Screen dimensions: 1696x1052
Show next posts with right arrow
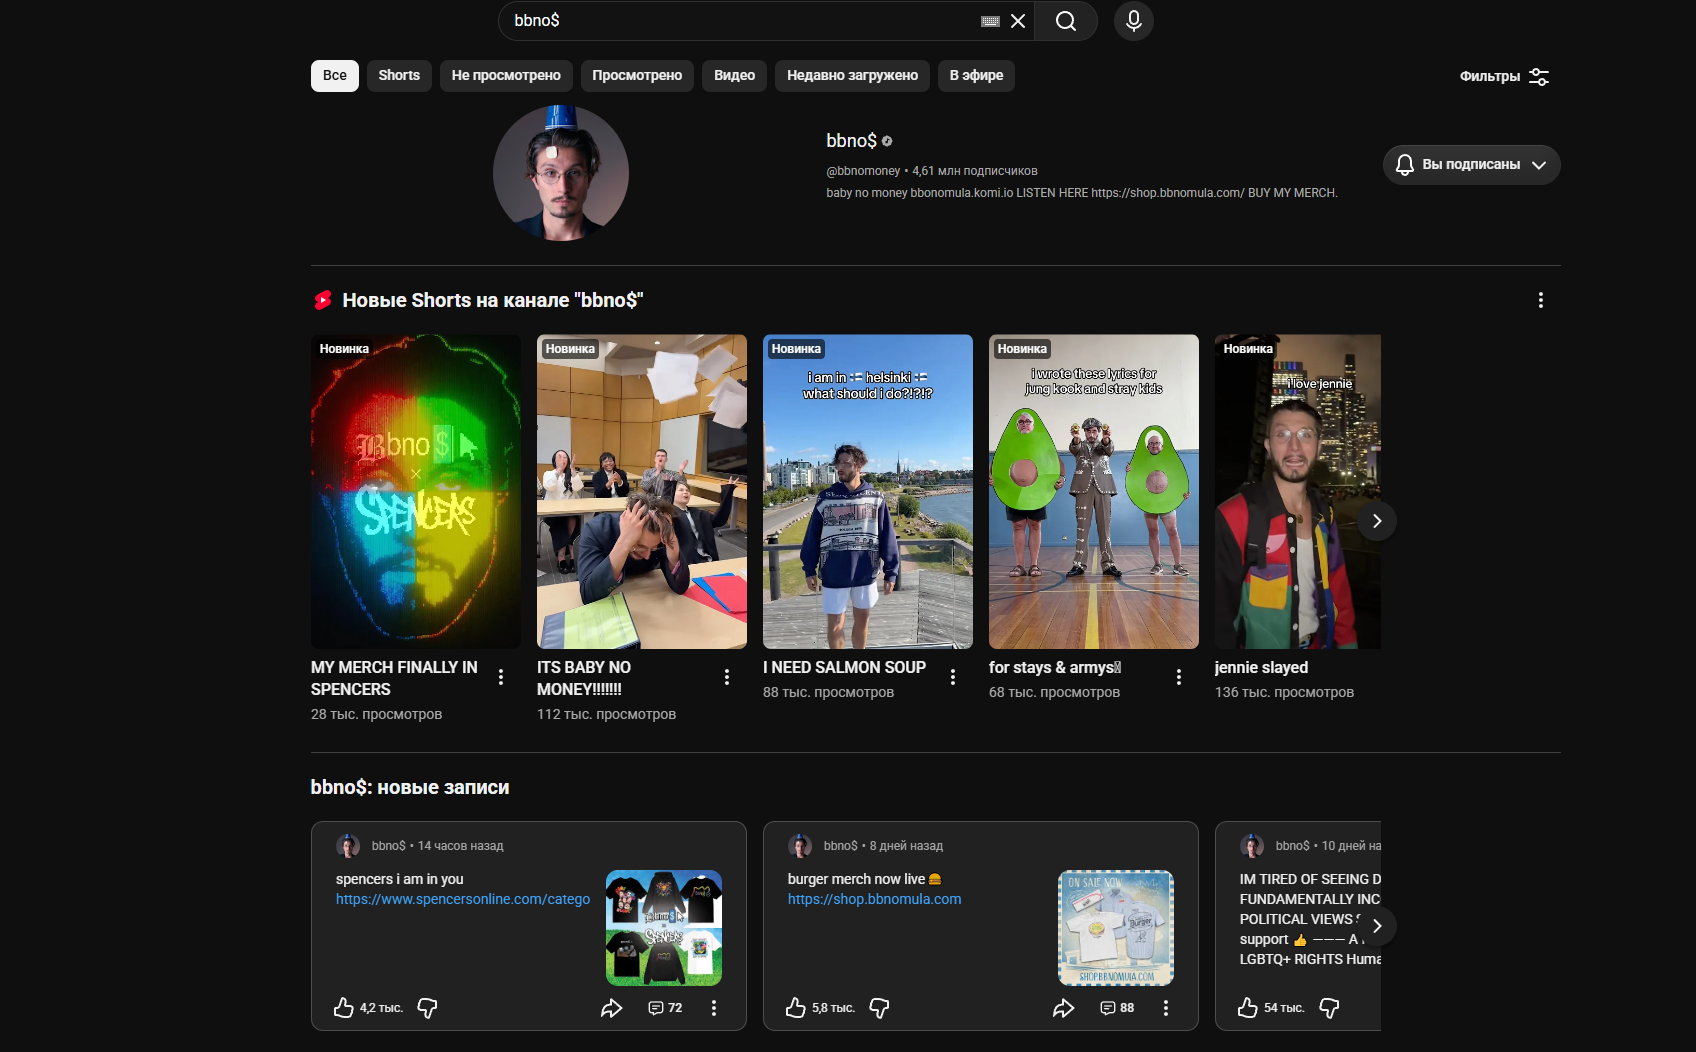click(1377, 926)
